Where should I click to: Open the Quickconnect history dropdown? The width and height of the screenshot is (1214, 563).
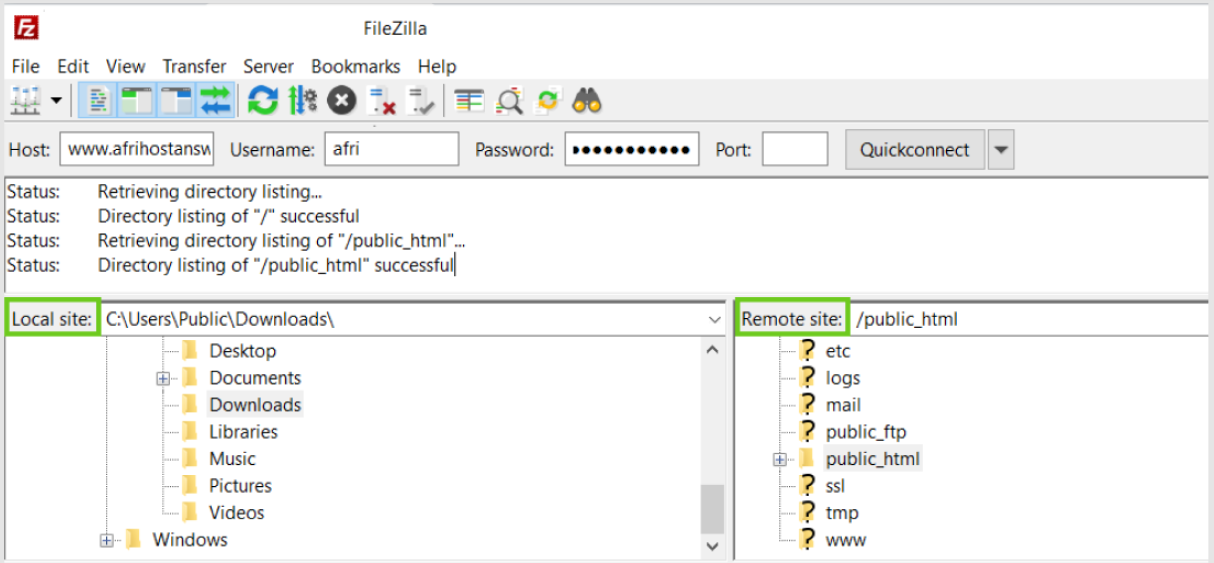(1001, 151)
